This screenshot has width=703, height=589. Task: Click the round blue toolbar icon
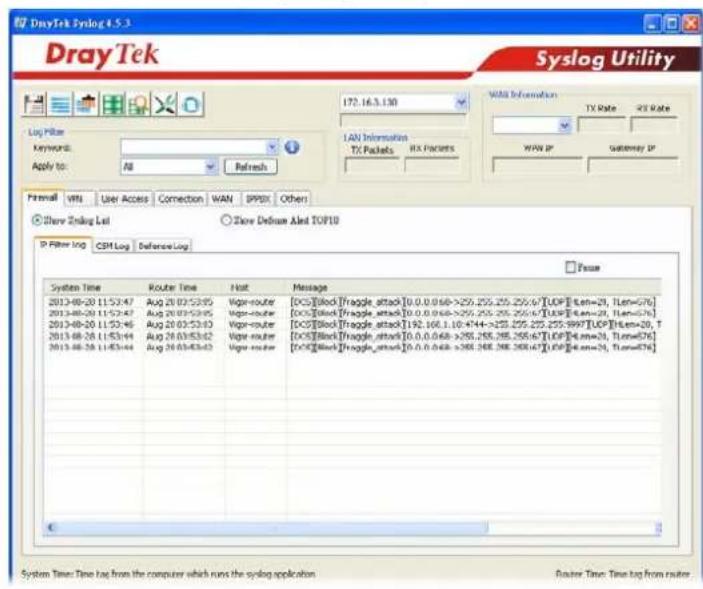pyautogui.click(x=191, y=104)
